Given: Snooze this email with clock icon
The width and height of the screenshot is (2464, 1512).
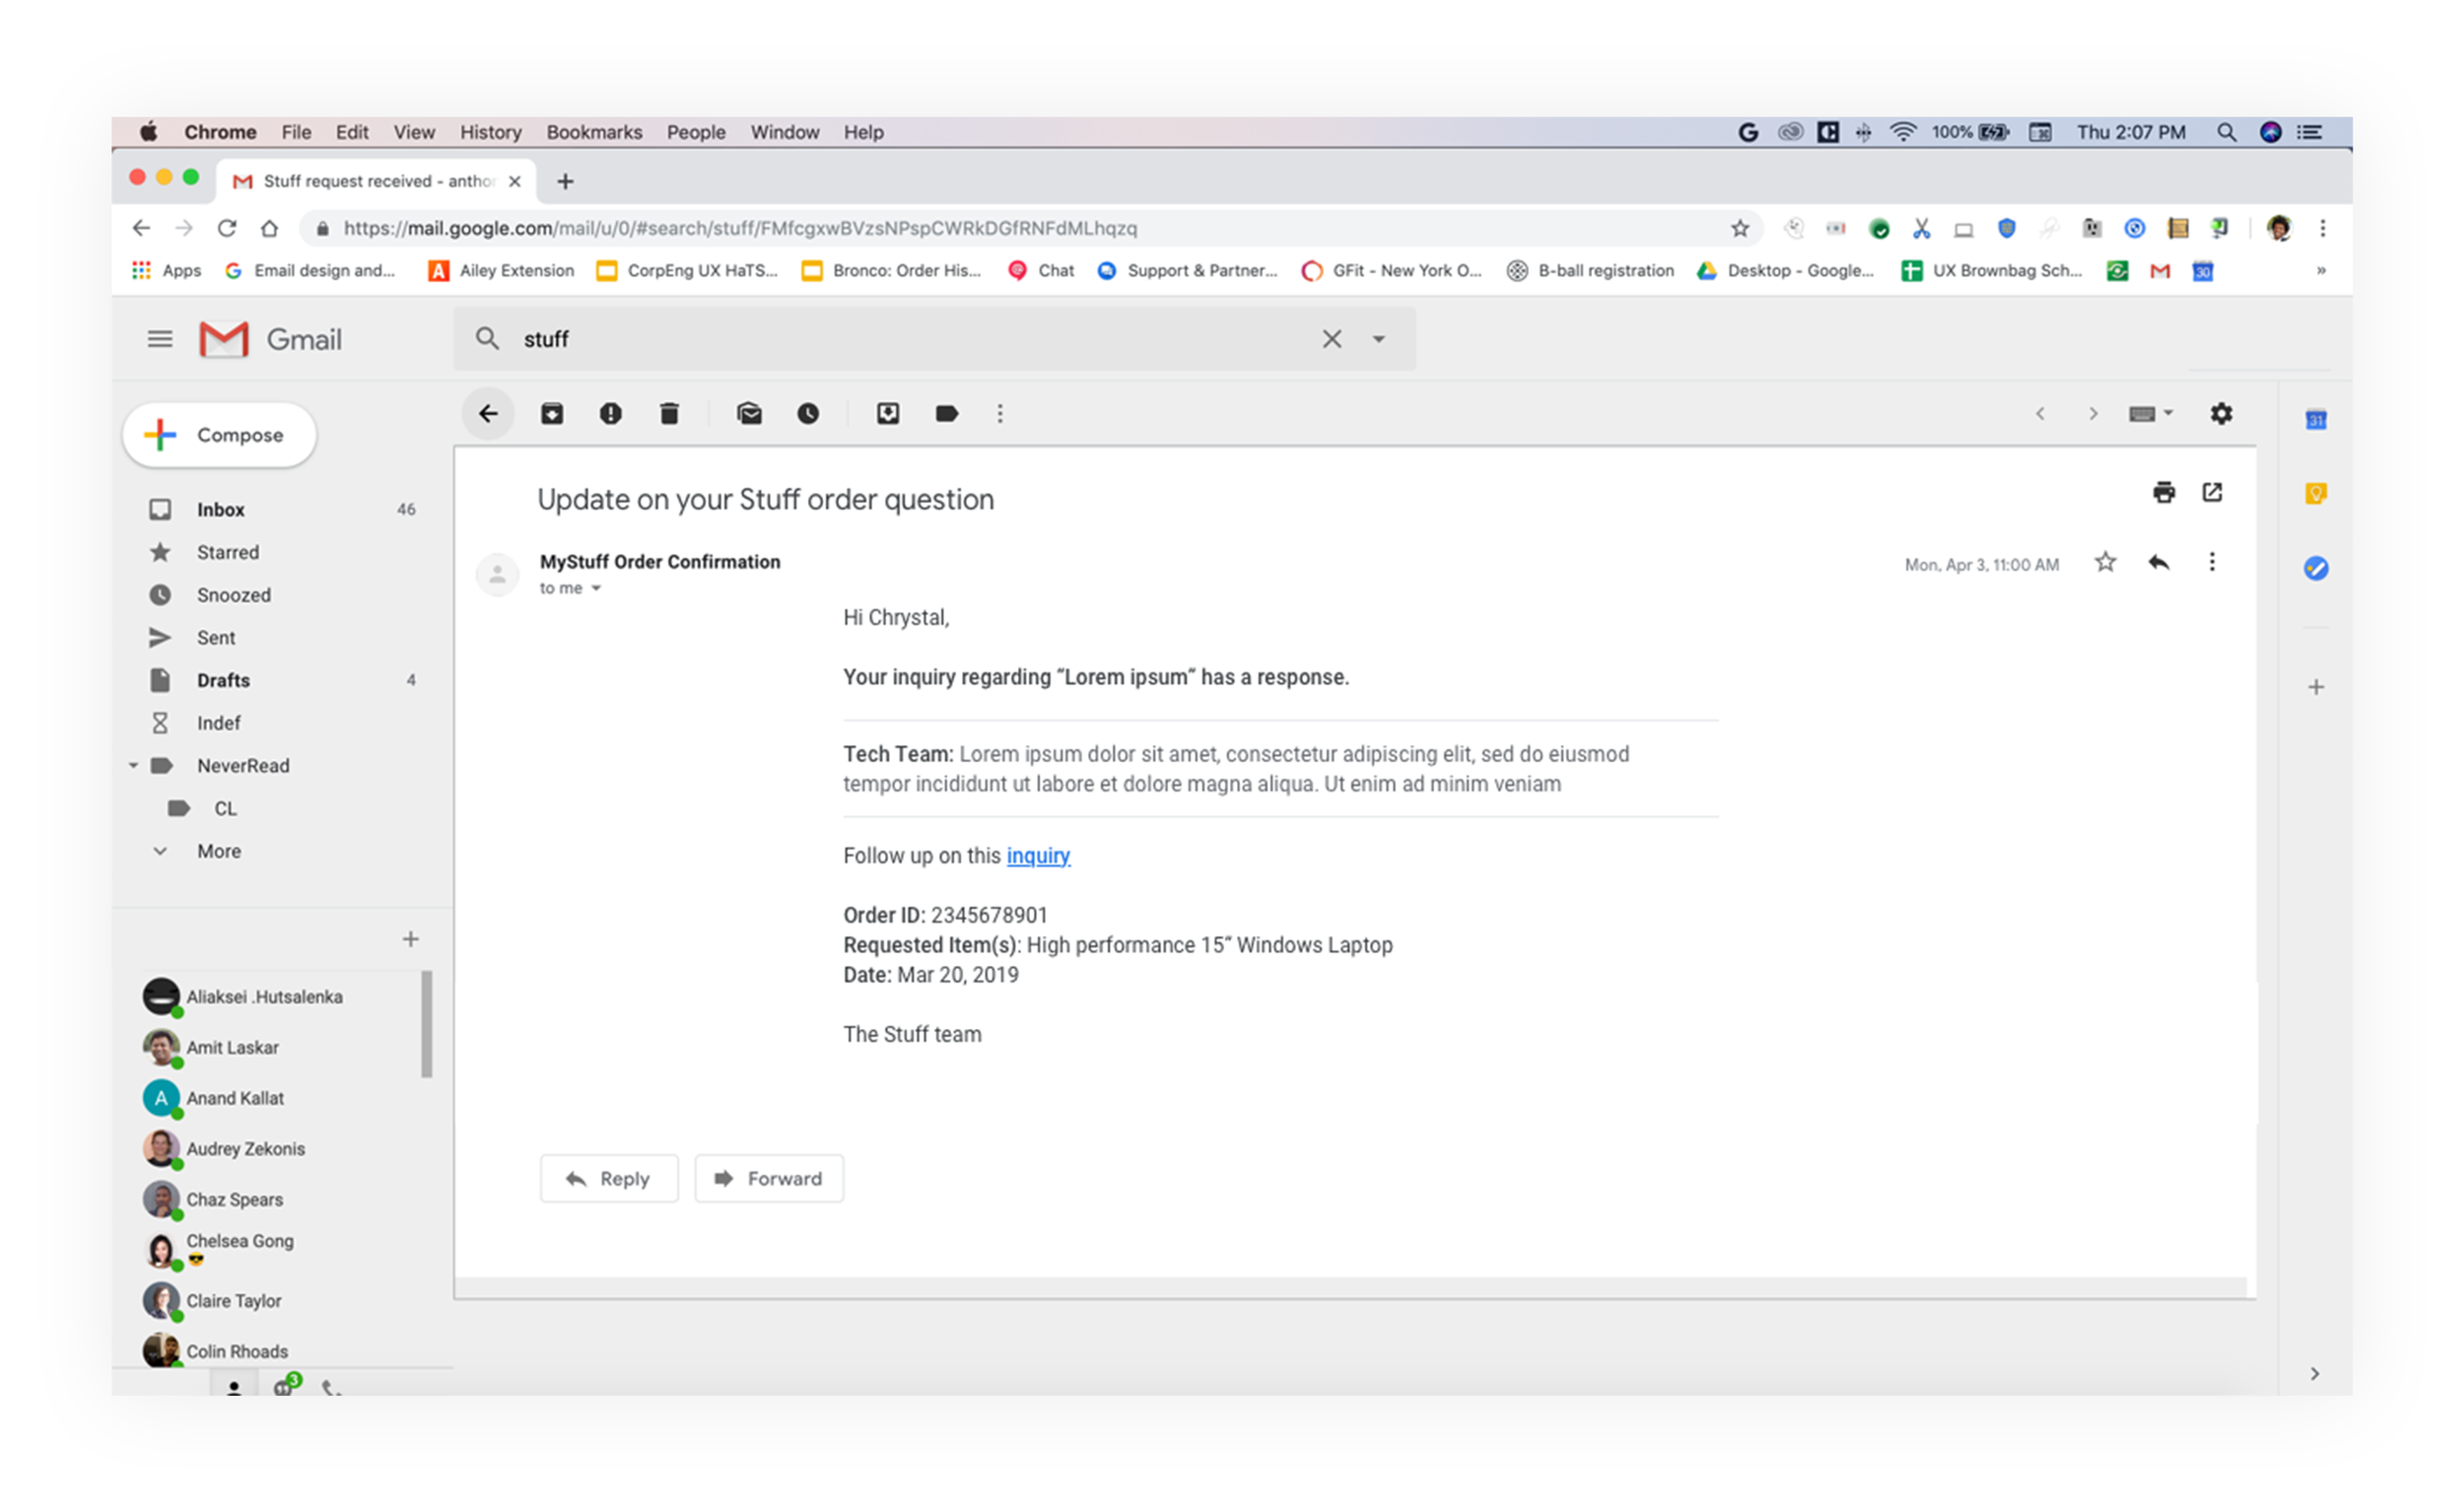Looking at the screenshot, I should [808, 414].
